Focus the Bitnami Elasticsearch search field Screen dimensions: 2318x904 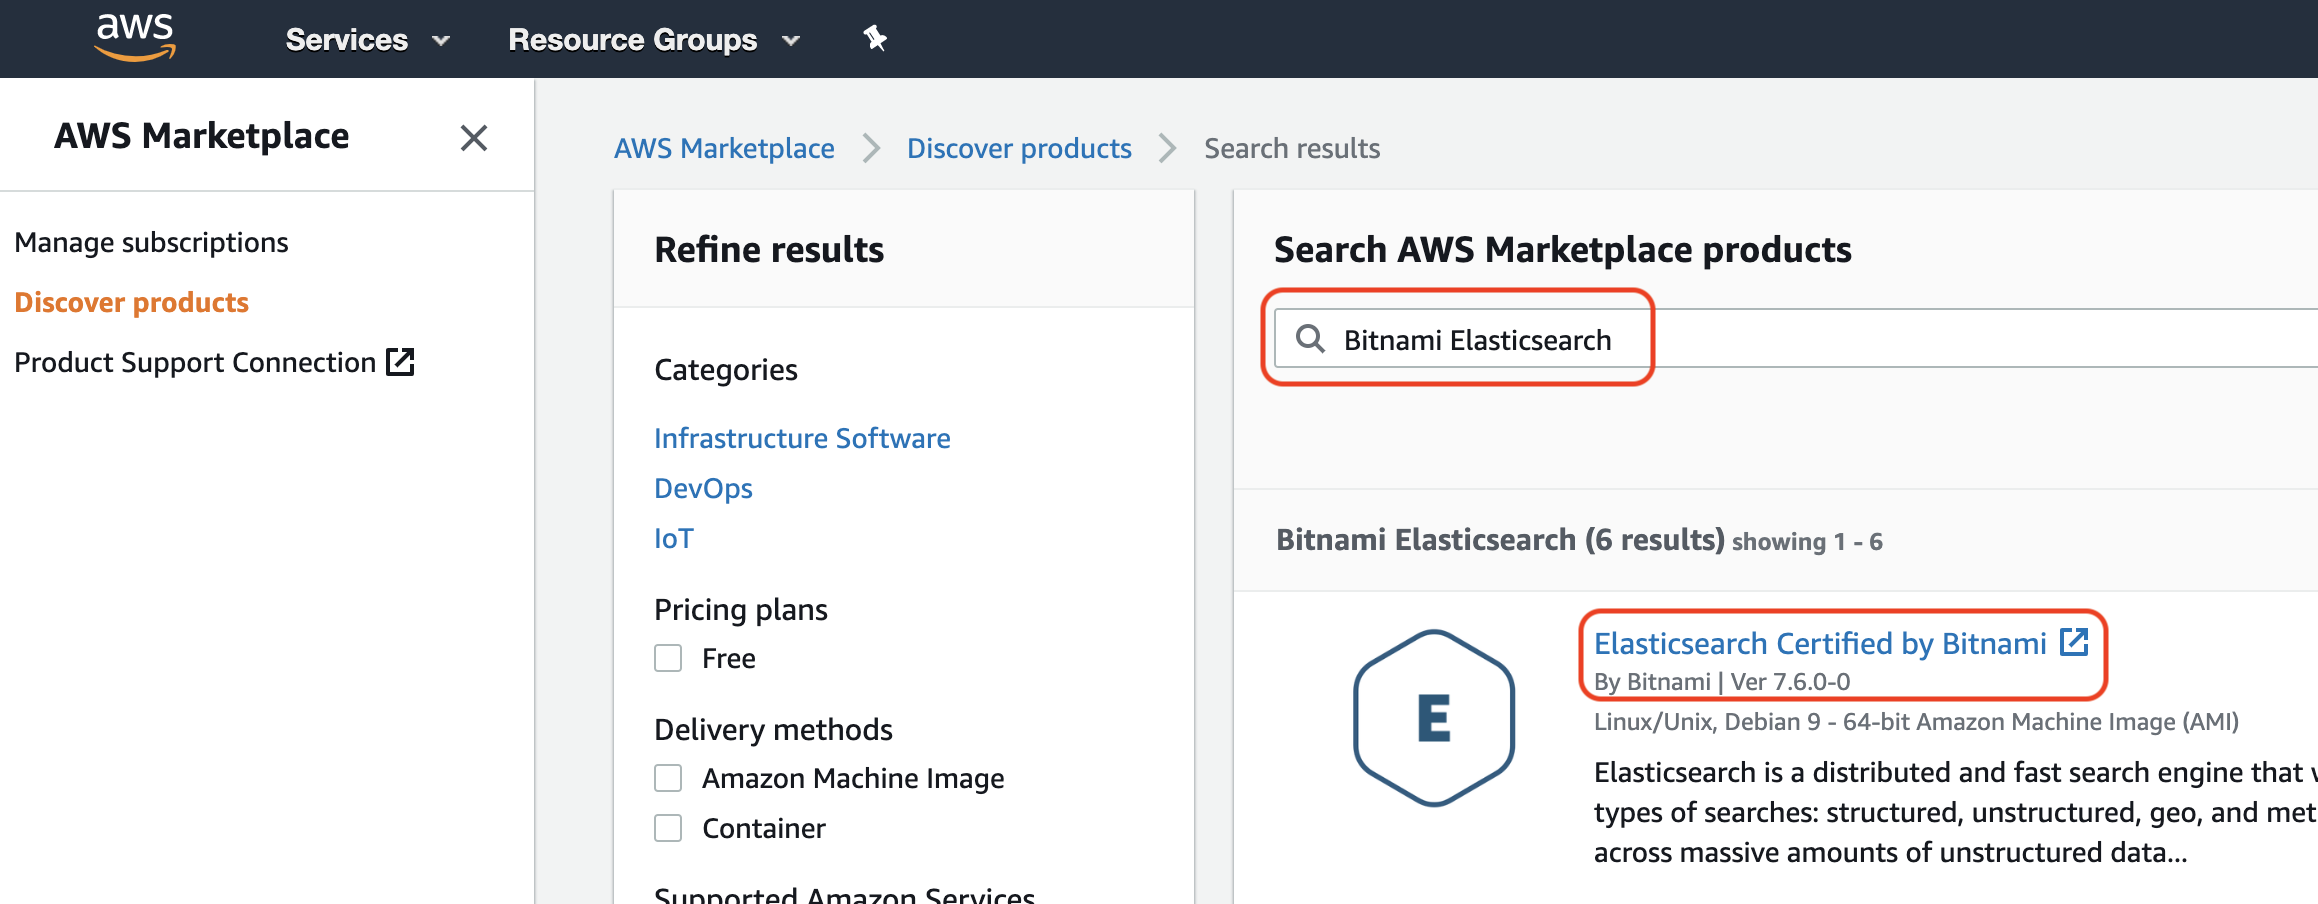[x=1796, y=339]
